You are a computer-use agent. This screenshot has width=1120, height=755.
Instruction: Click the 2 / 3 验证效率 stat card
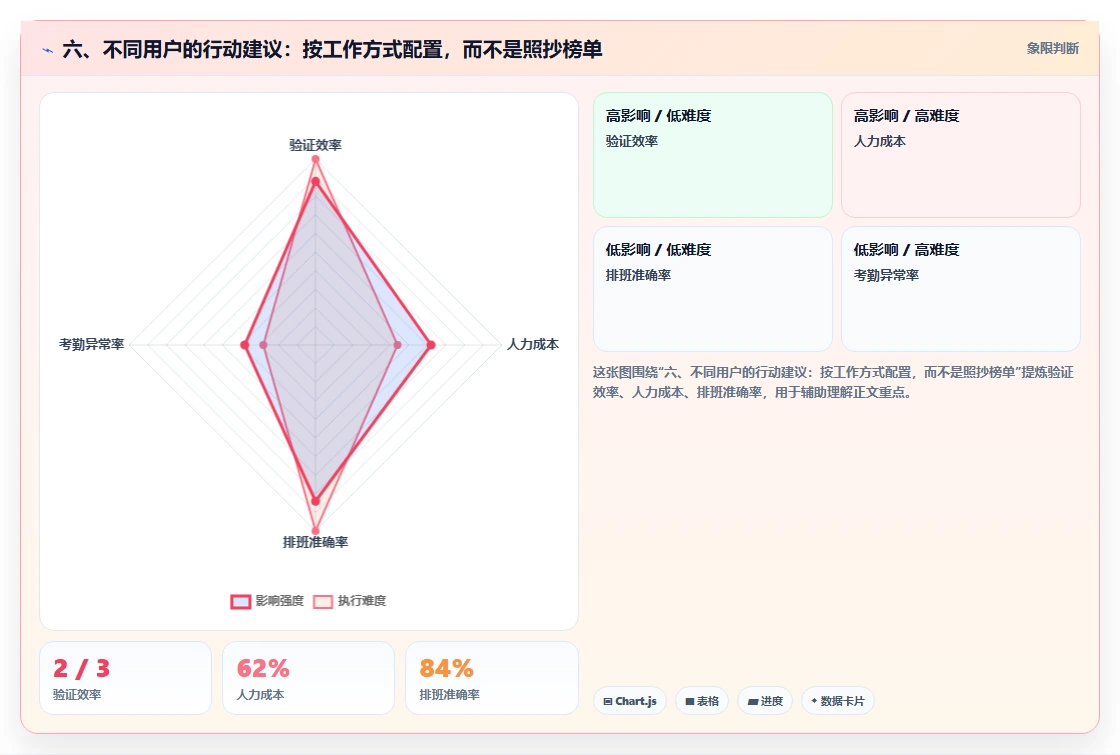[x=126, y=678]
